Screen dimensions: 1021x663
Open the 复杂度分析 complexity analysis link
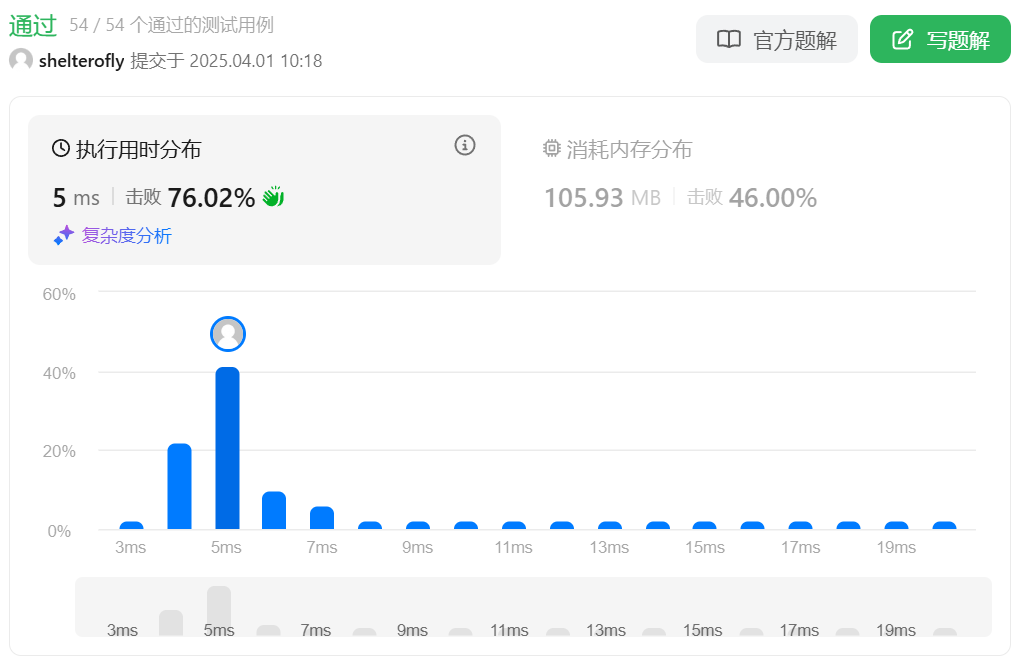[x=126, y=236]
